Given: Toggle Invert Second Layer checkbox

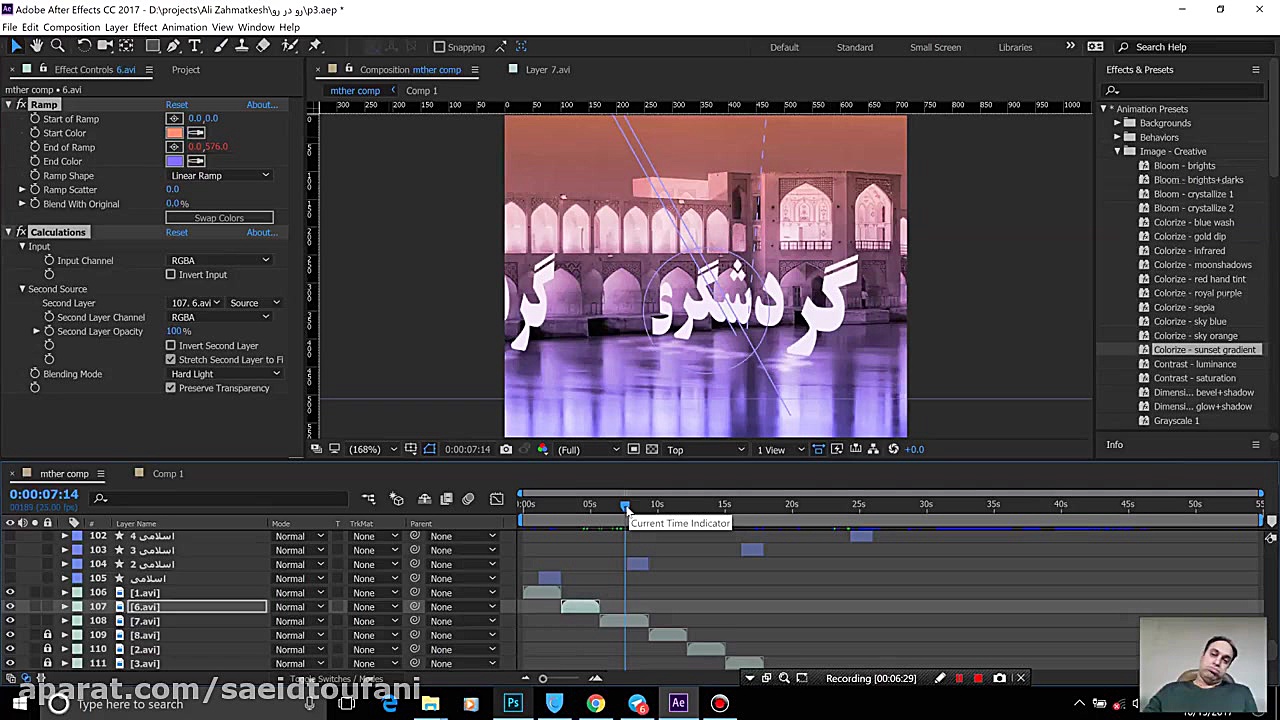Looking at the screenshot, I should [x=171, y=345].
